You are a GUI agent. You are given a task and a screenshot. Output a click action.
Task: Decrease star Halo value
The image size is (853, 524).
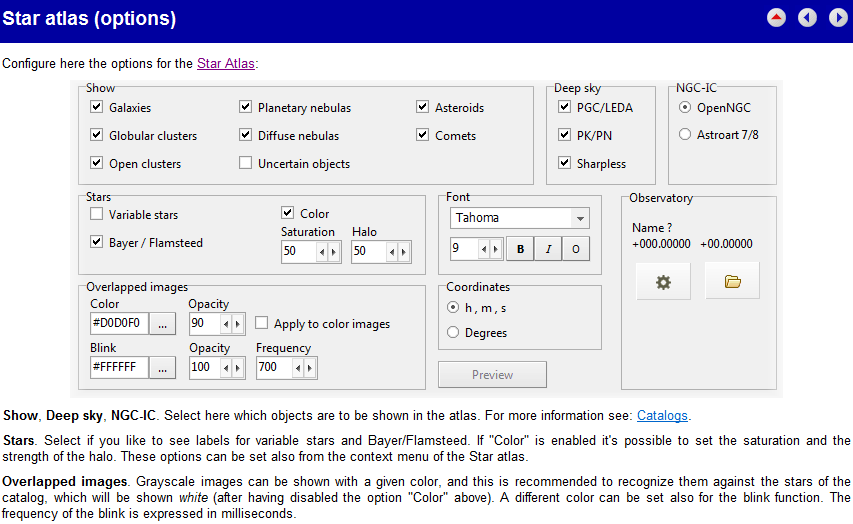[392, 252]
